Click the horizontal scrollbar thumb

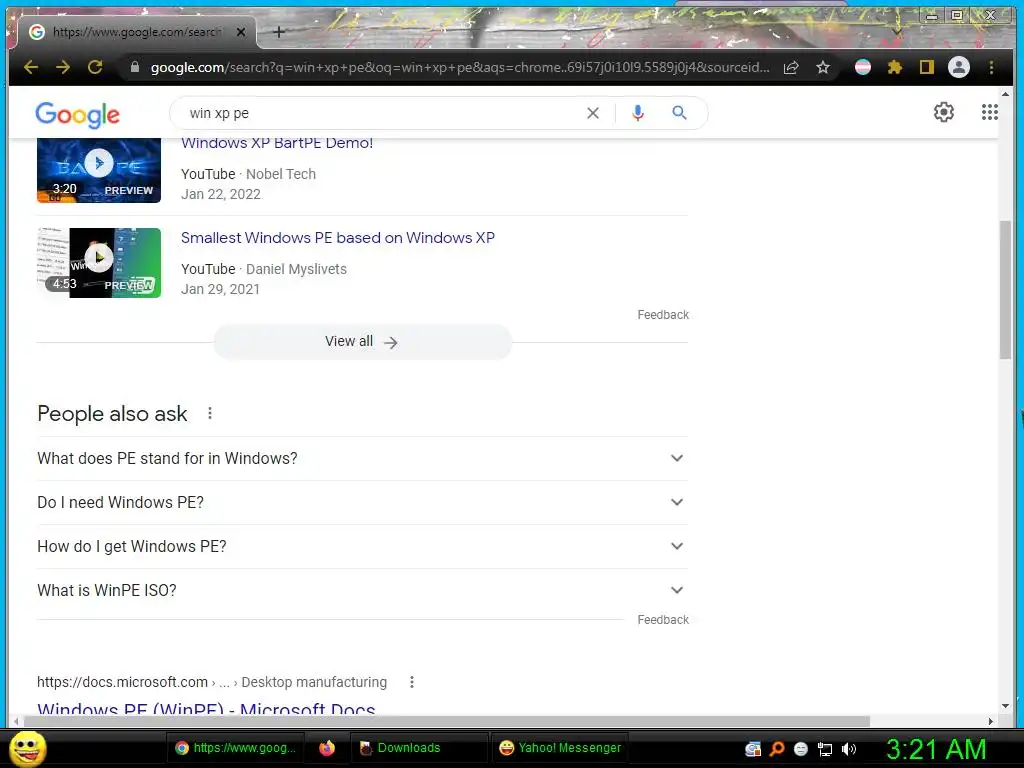[447, 721]
